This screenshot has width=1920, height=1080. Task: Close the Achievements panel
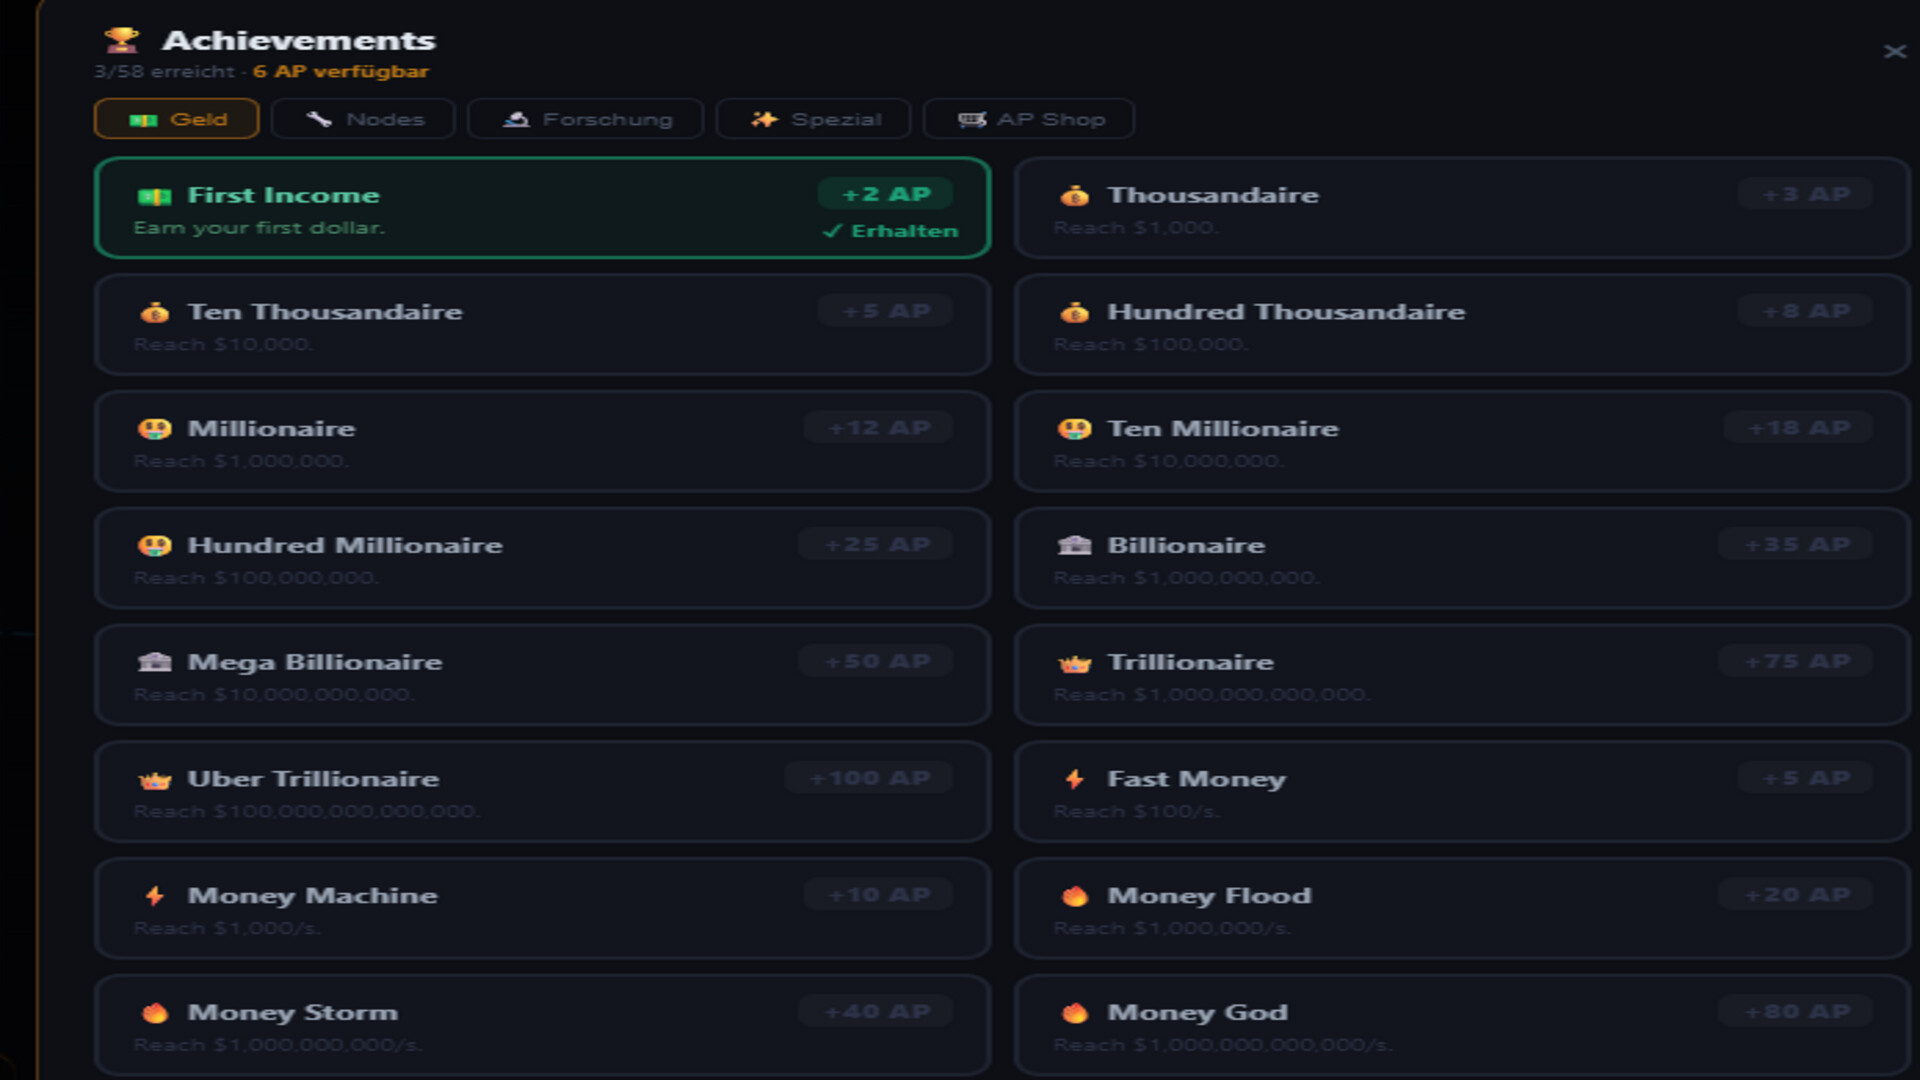tap(1894, 52)
